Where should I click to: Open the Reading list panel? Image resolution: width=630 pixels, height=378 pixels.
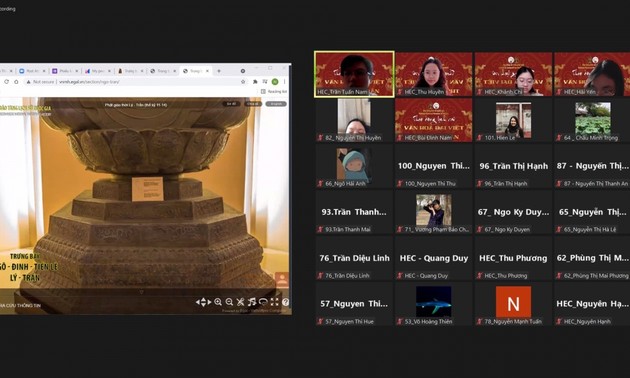point(274,92)
